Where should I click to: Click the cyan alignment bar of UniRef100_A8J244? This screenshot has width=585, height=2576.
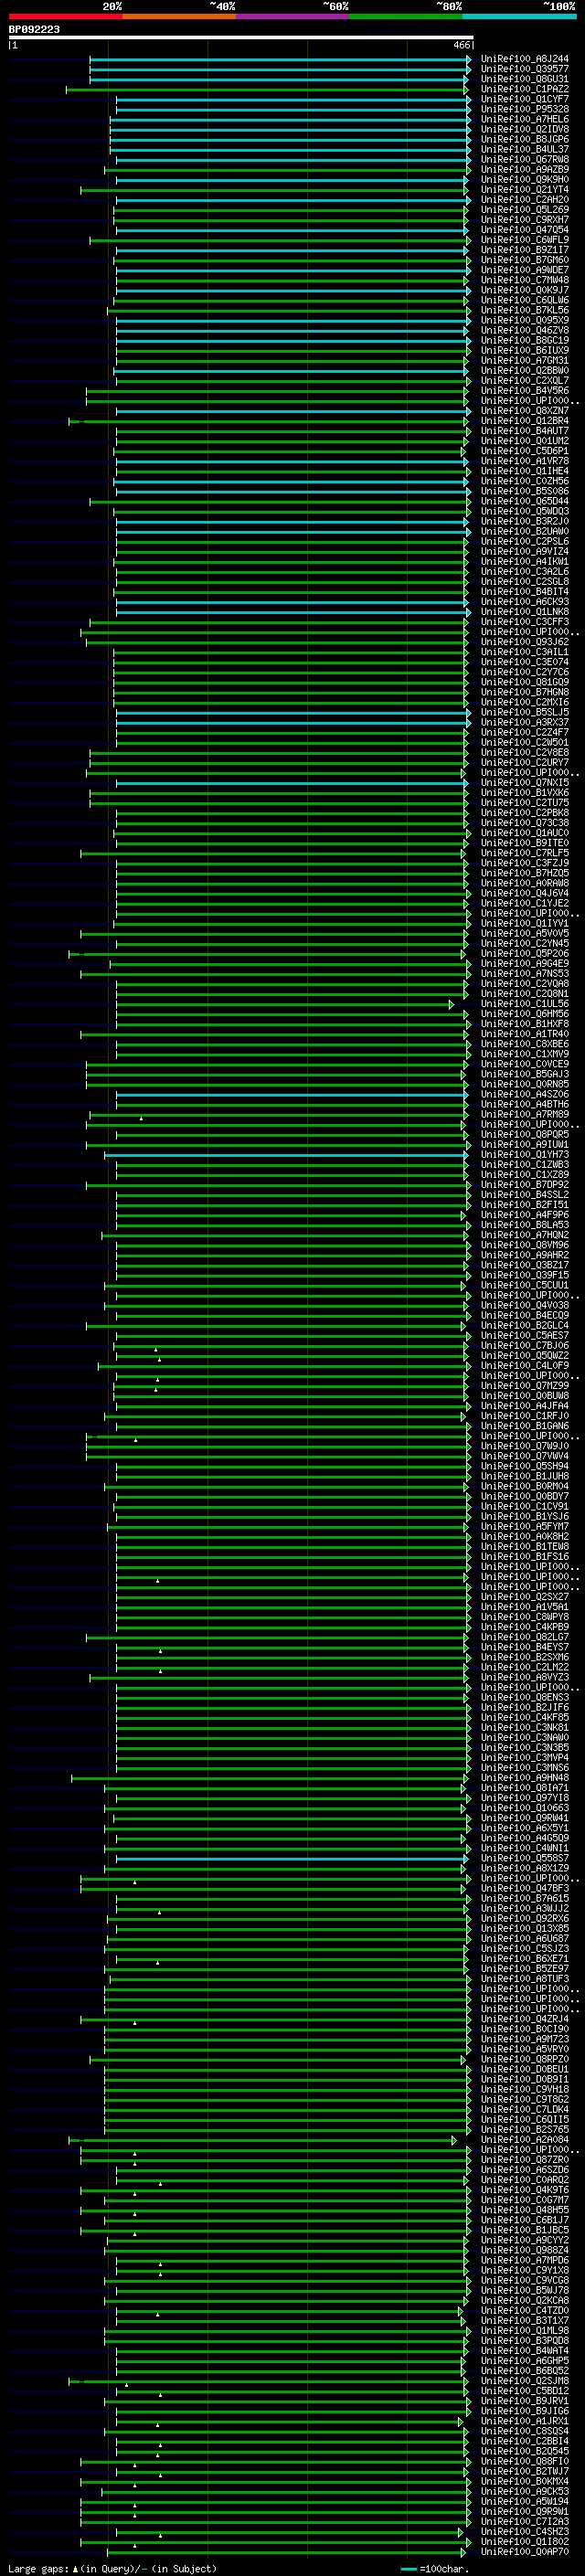(x=280, y=59)
